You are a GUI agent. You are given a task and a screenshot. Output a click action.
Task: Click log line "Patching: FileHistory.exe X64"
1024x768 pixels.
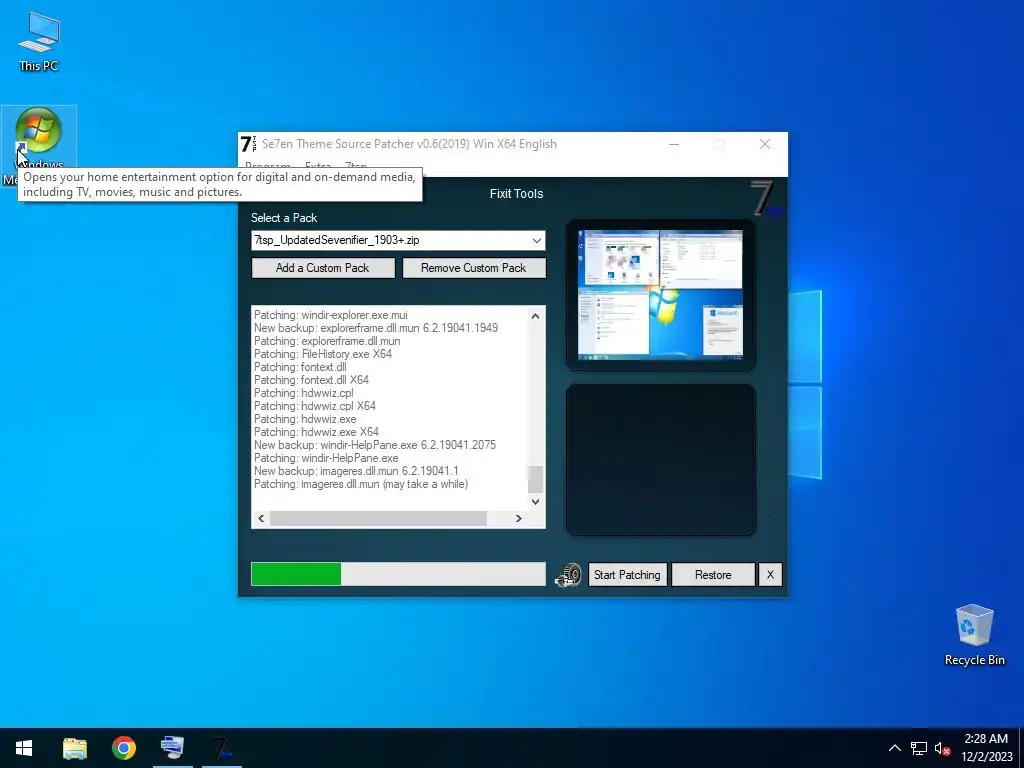click(323, 354)
